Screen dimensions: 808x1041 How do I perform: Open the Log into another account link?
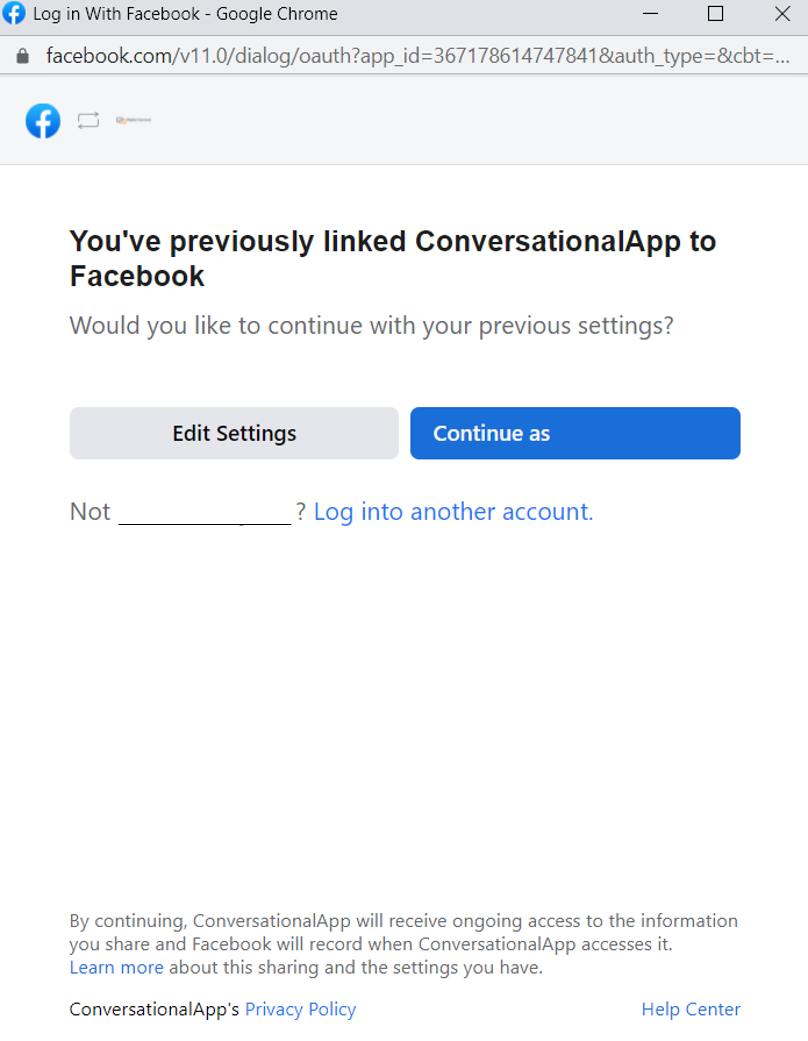453,512
